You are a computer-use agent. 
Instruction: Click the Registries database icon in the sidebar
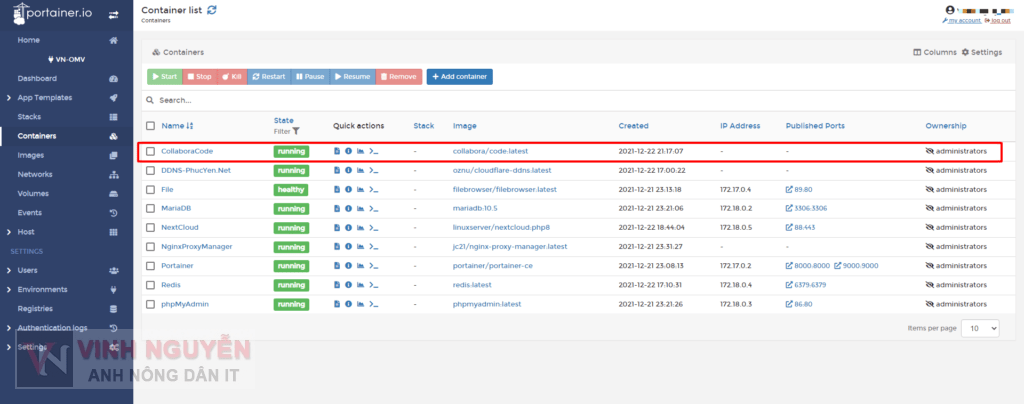pyautogui.click(x=114, y=309)
